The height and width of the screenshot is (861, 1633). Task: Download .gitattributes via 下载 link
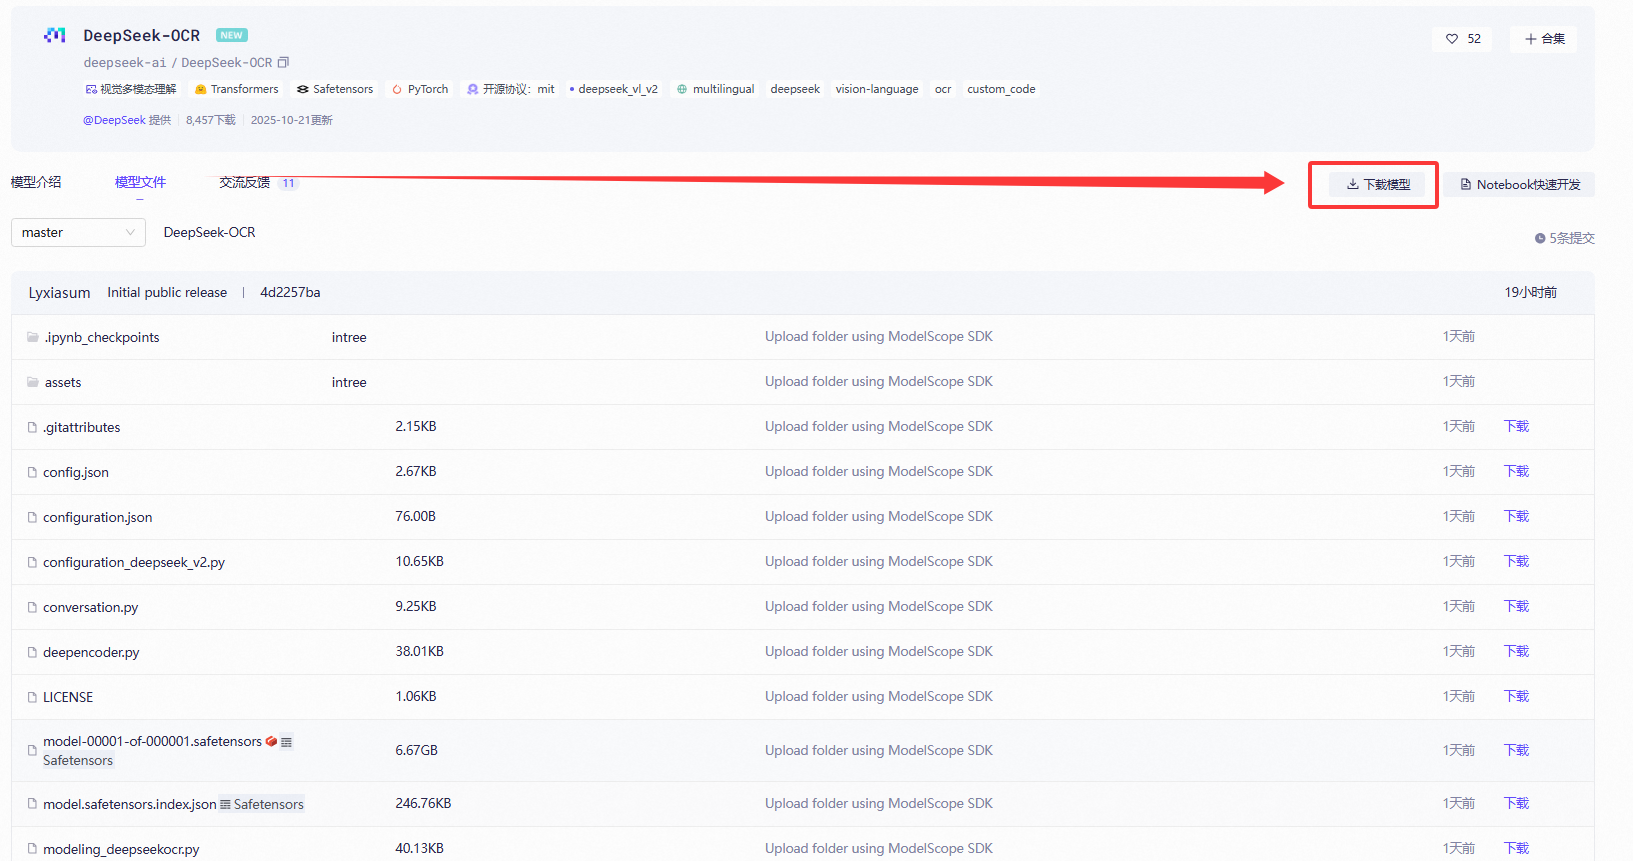(x=1516, y=426)
